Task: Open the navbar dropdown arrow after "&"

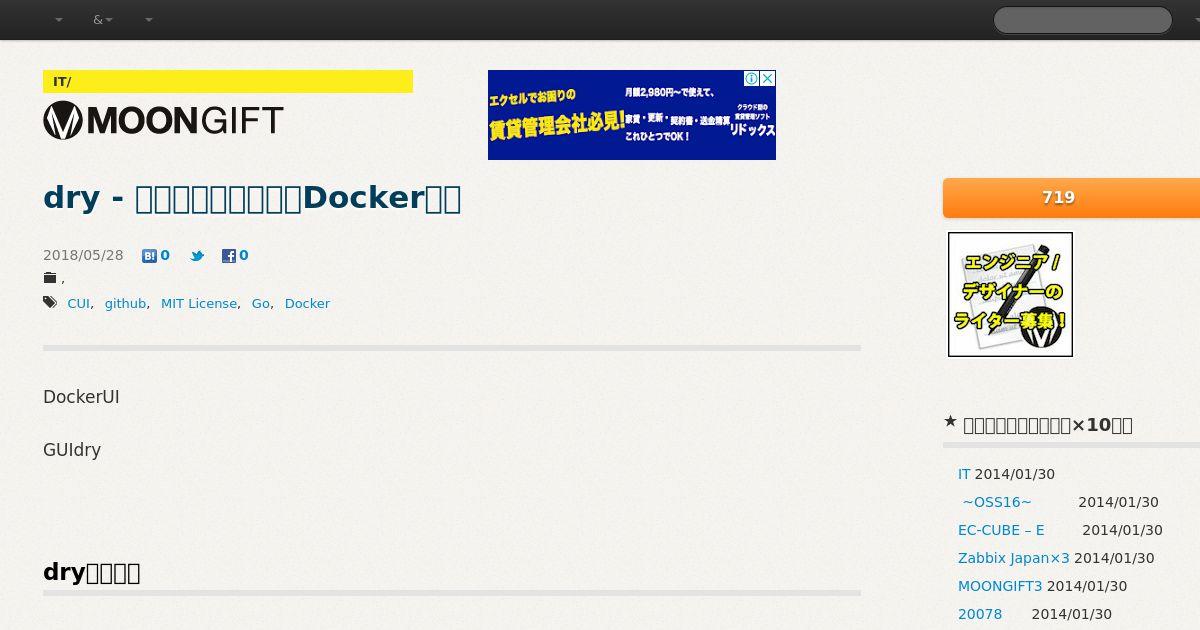Action: point(149,20)
